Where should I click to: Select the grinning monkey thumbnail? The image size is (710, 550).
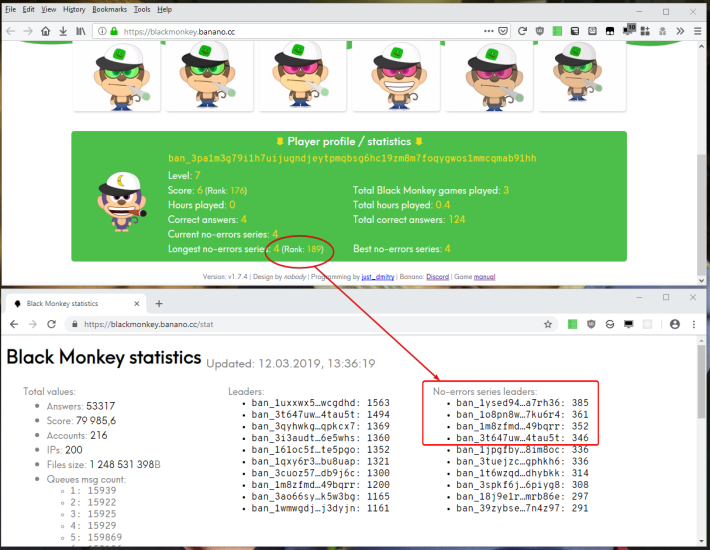click(396, 76)
